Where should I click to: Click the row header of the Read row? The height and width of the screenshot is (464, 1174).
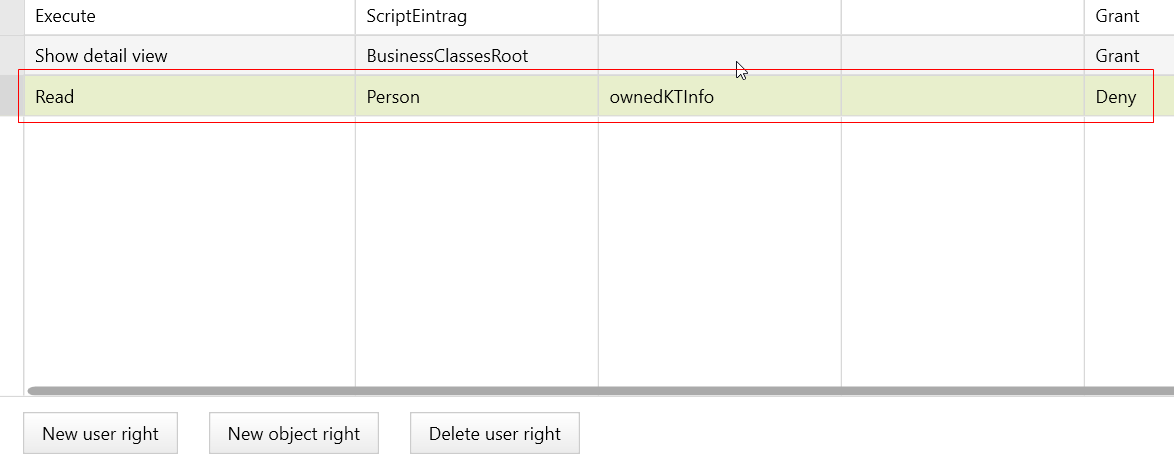coord(11,97)
